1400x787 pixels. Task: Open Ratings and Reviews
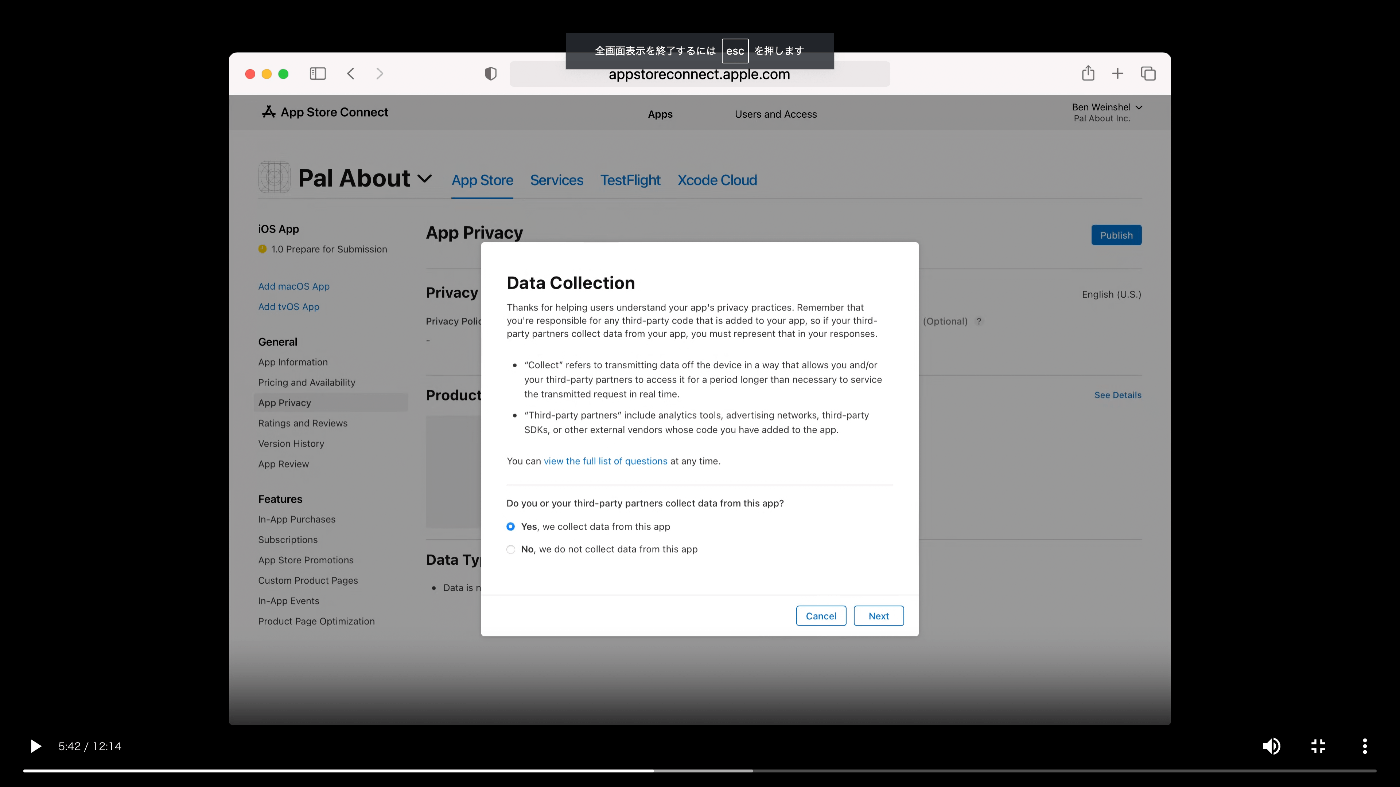[303, 423]
